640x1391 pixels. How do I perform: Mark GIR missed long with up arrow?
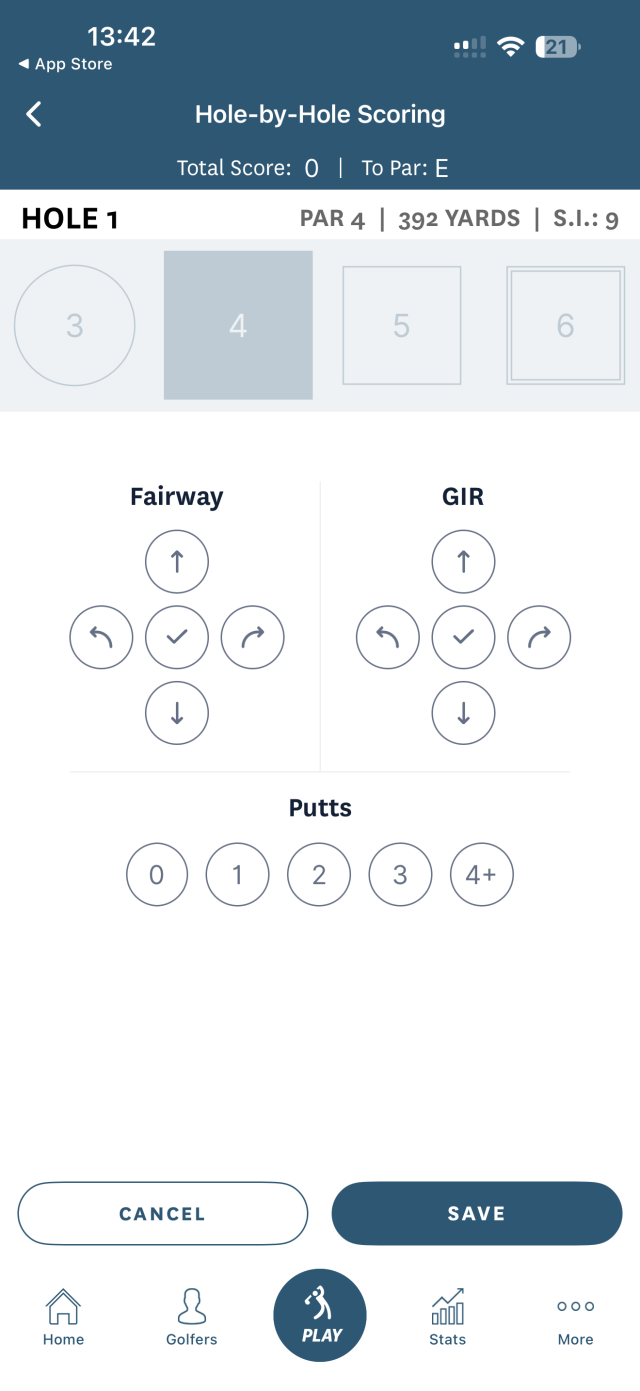pyautogui.click(x=463, y=562)
